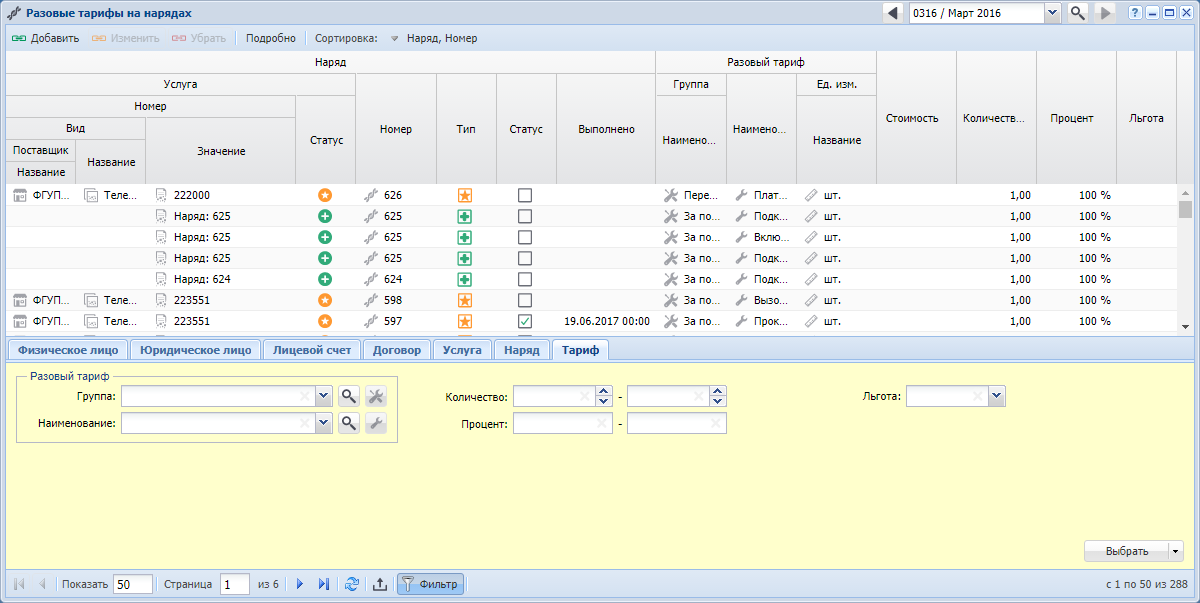Click the page size field showing 50
This screenshot has height=603, width=1200.
[133, 585]
